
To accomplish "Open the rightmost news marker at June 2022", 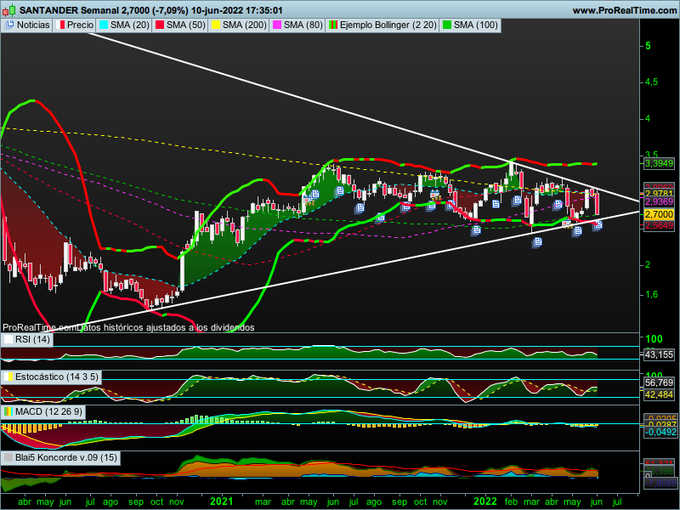I will point(598,225).
